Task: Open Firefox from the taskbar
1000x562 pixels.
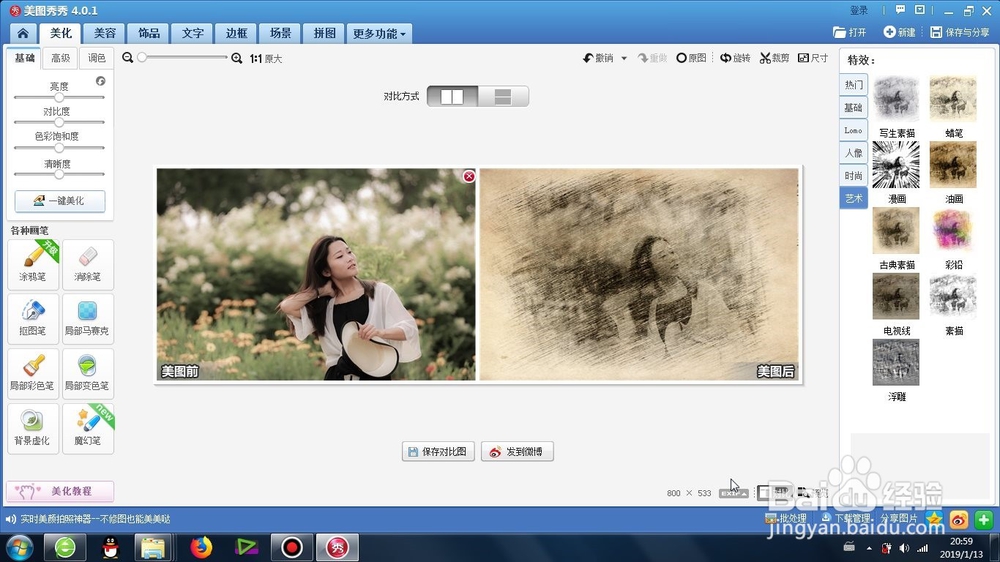Action: 201,547
